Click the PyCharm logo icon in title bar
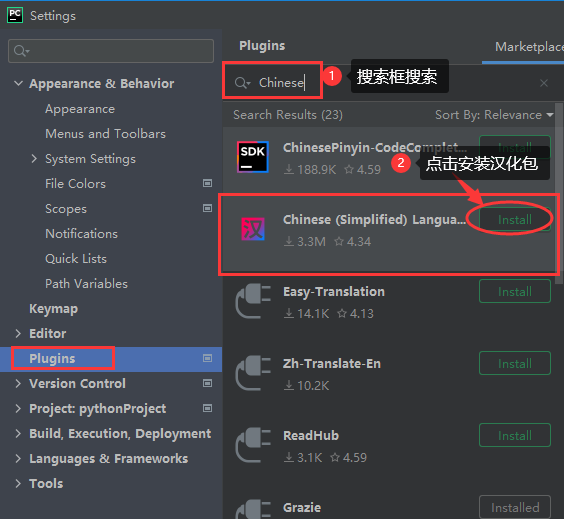The image size is (564, 519). [15, 15]
